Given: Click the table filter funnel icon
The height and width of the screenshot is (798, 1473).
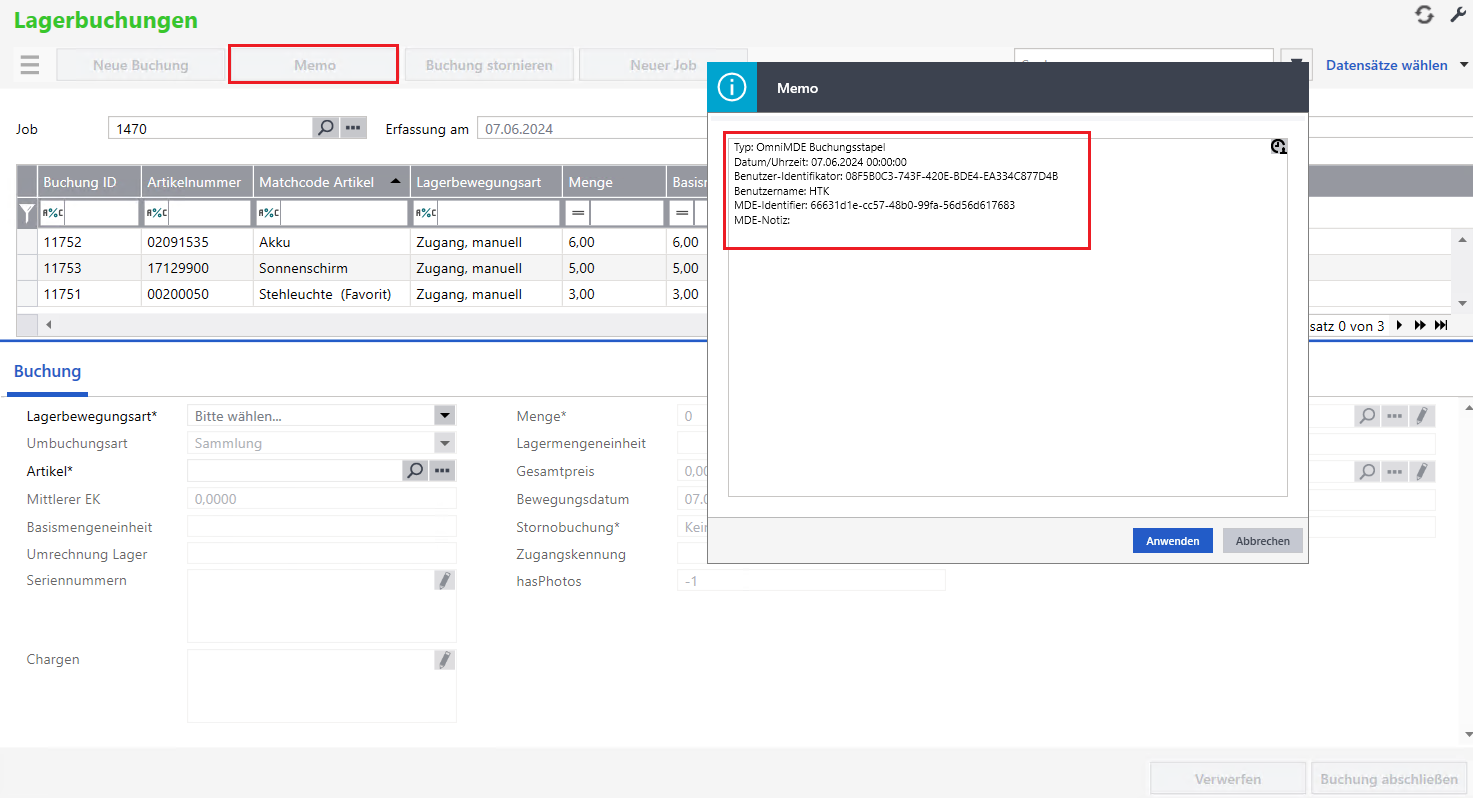Looking at the screenshot, I should click(27, 212).
